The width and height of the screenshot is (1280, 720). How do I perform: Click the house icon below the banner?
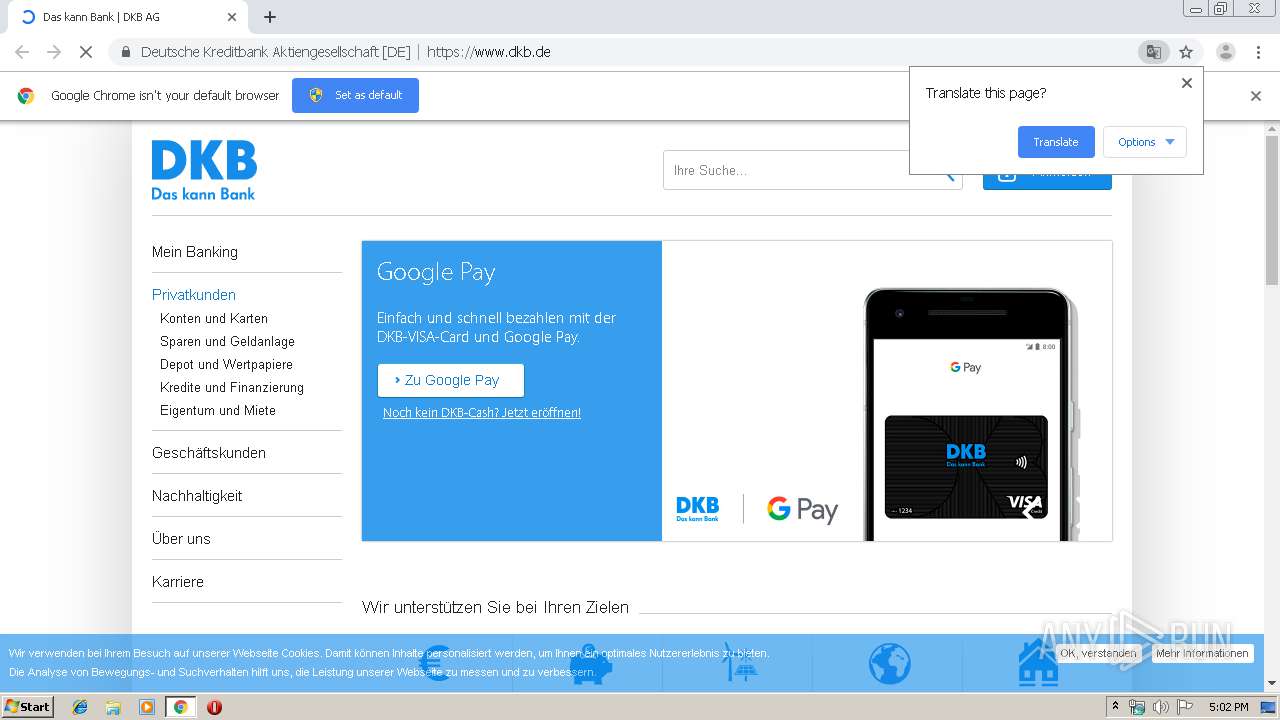1038,663
